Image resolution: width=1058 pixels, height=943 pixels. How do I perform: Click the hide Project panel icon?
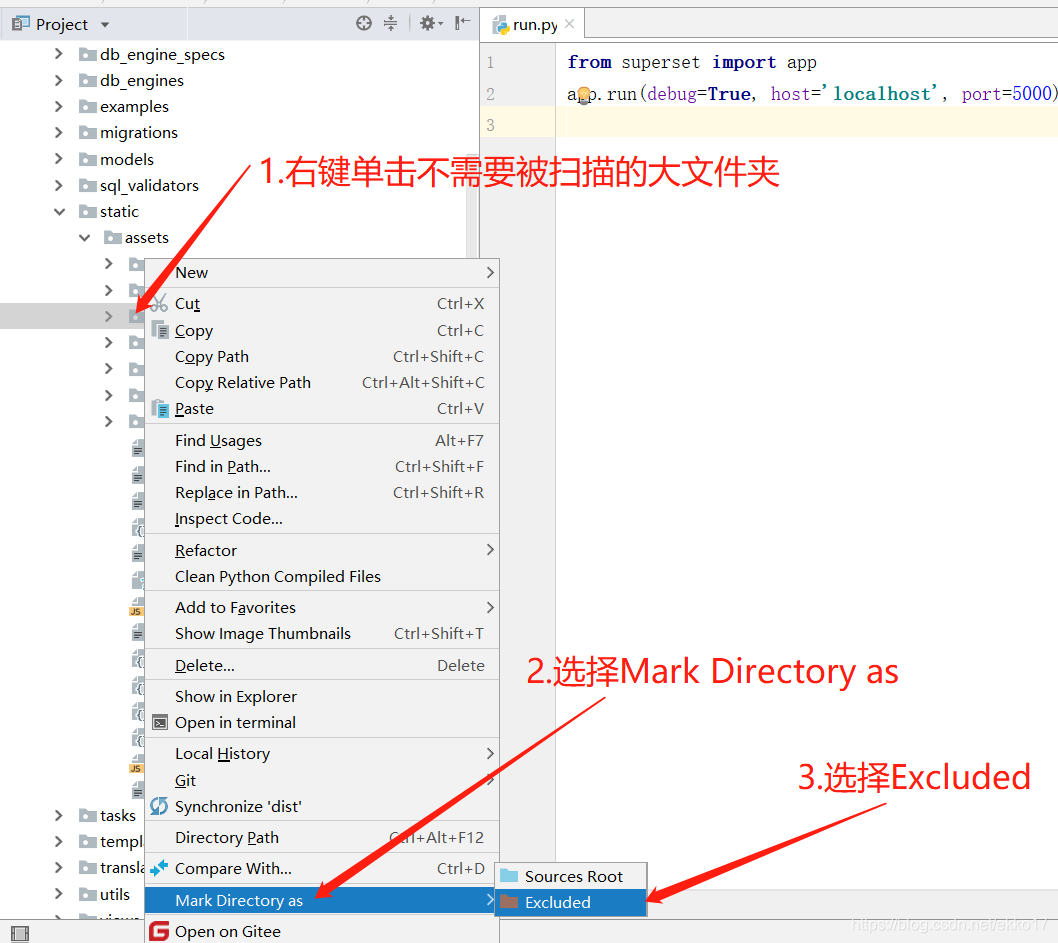tap(462, 24)
